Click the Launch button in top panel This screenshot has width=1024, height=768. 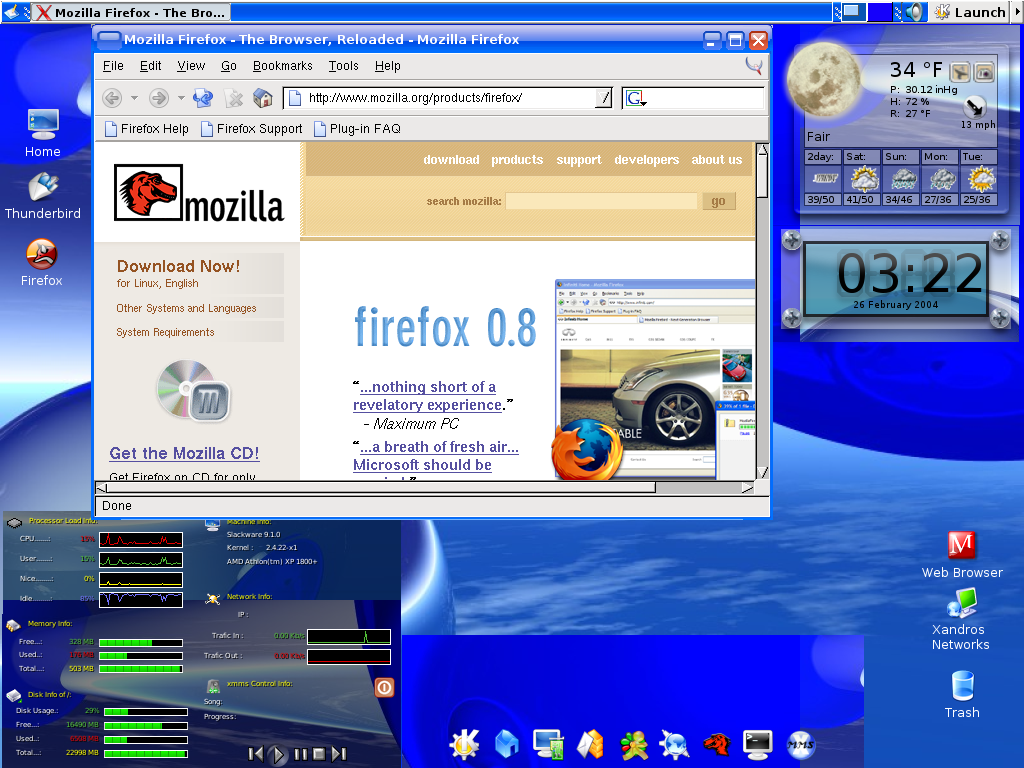click(x=970, y=12)
